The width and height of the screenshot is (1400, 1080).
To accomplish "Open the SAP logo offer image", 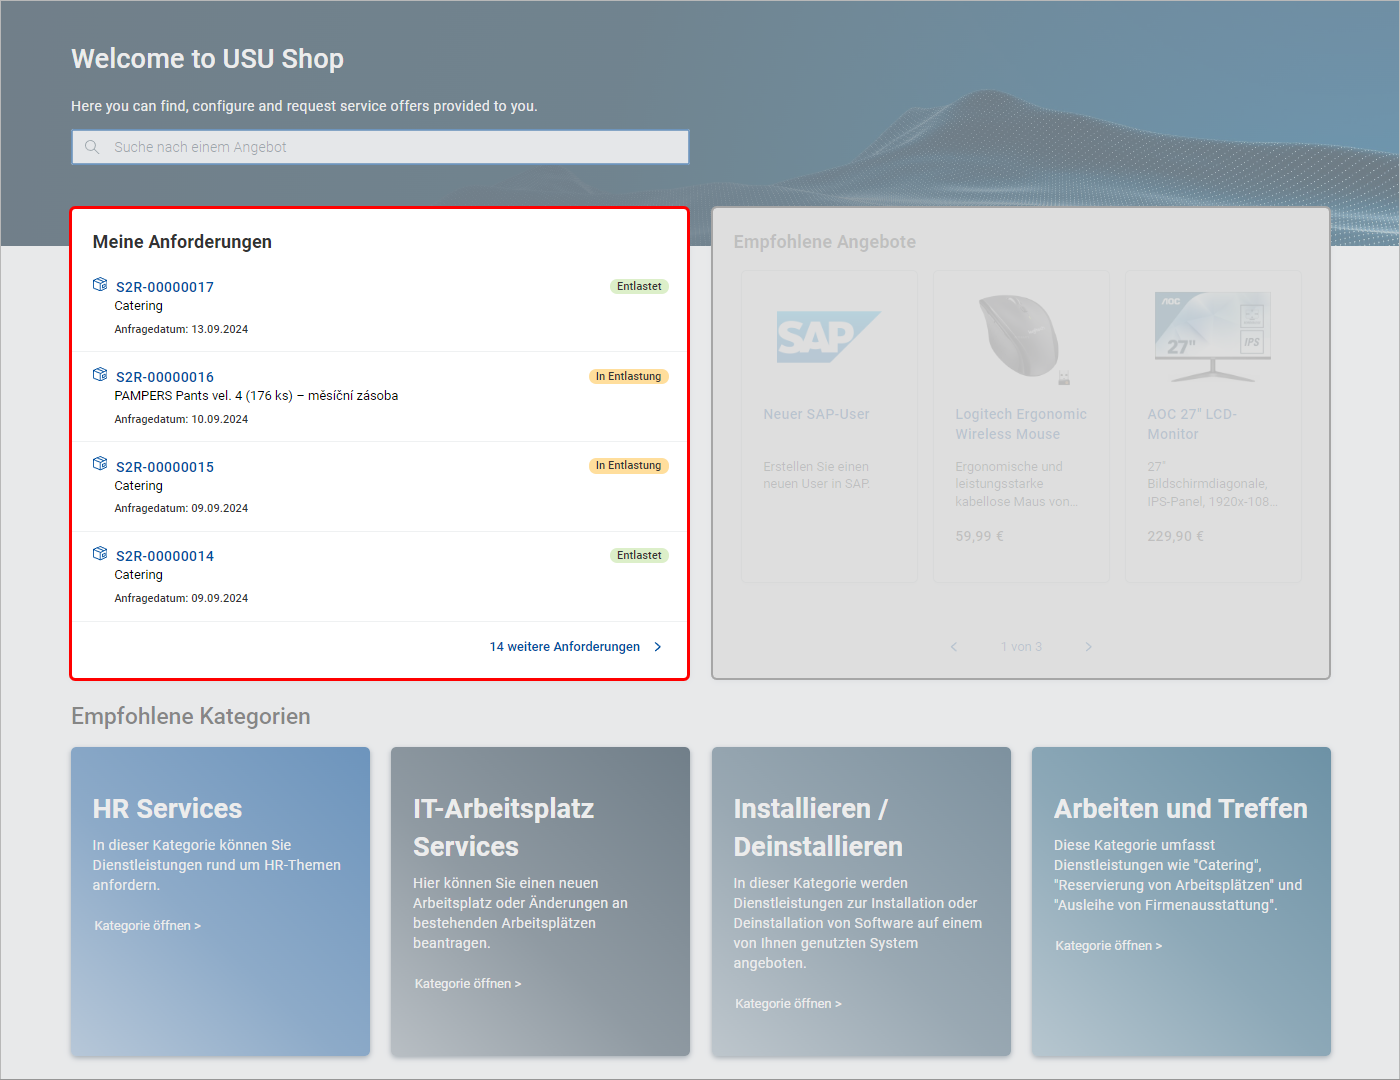I will (828, 337).
